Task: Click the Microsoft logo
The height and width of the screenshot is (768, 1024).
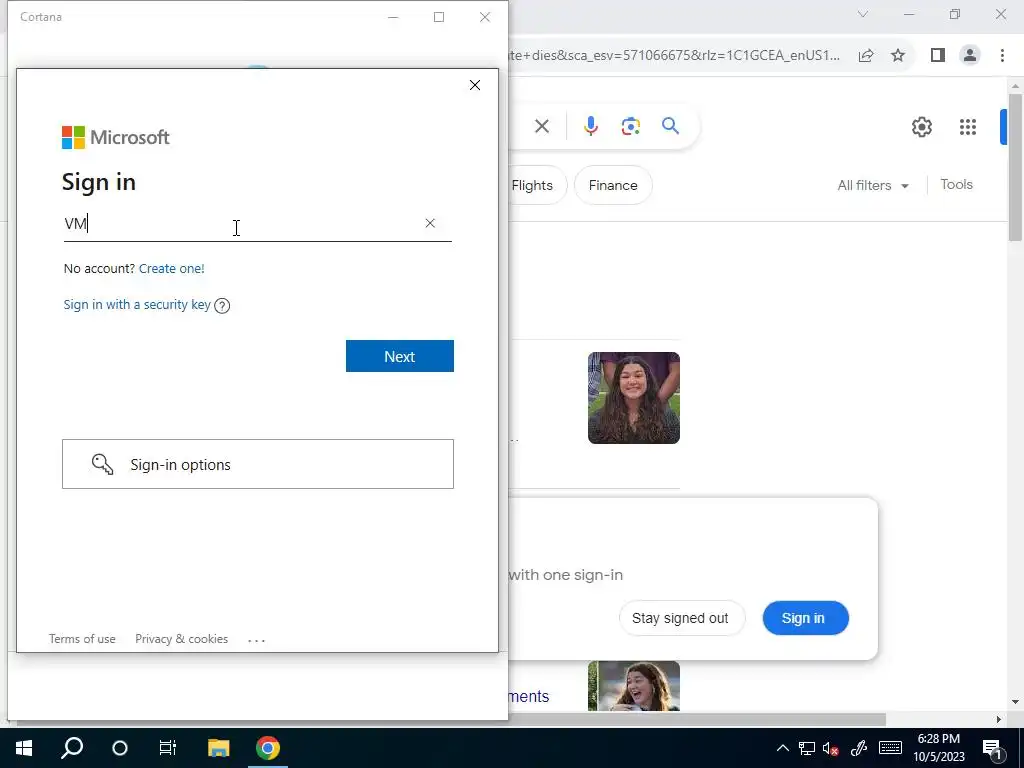Action: point(116,137)
